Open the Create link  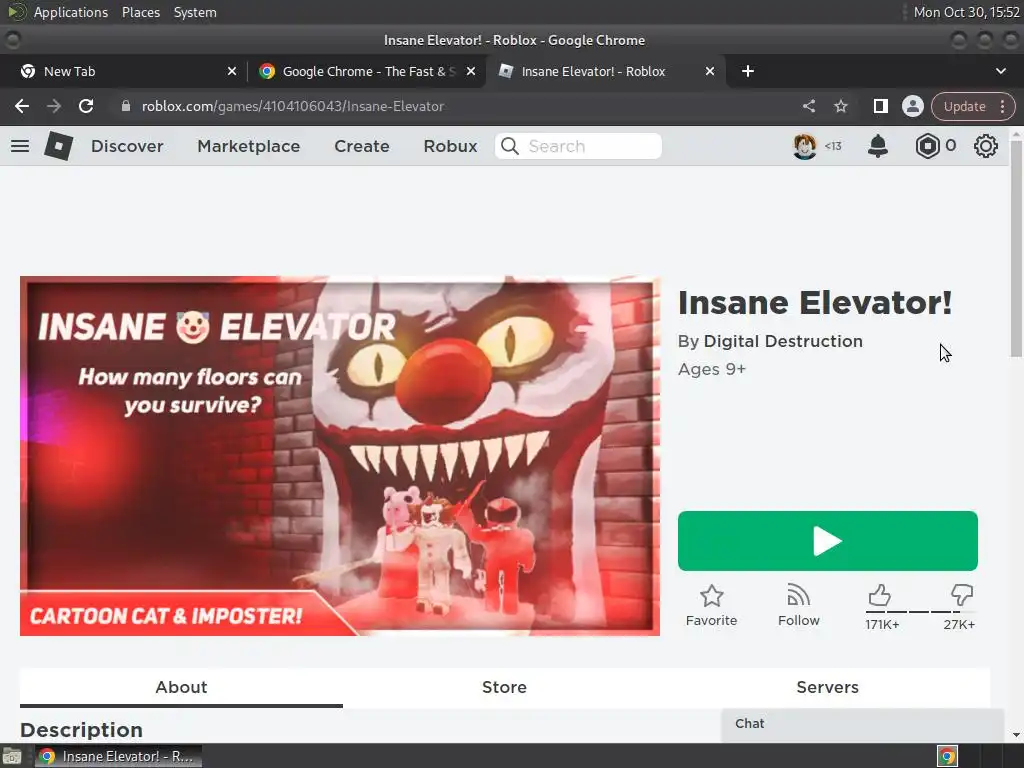tap(362, 146)
